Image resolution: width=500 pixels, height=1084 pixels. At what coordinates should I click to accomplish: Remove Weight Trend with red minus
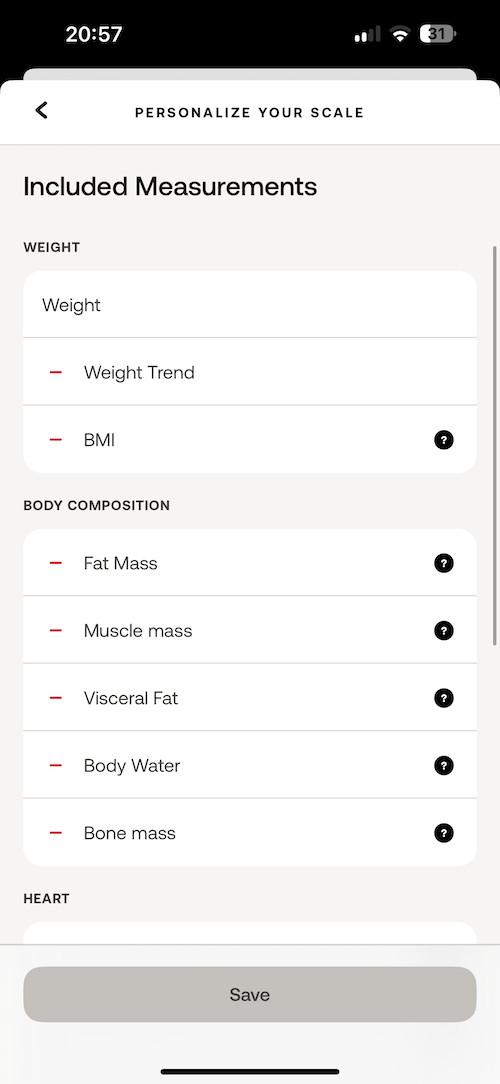coord(56,373)
